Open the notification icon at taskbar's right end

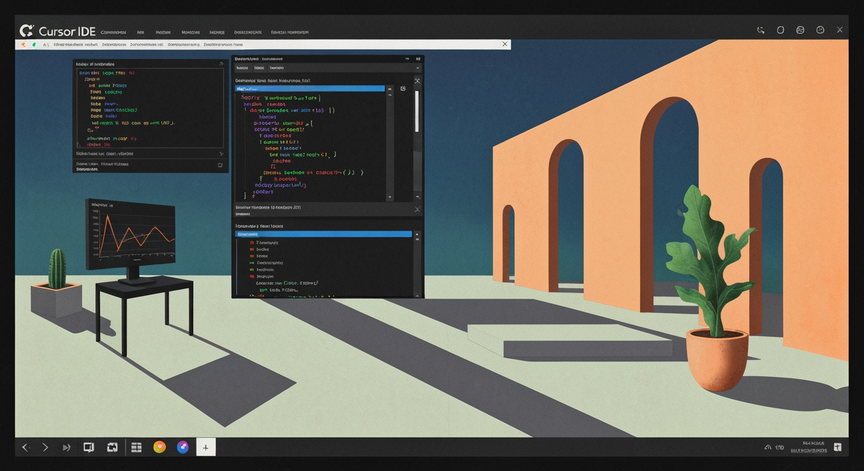click(x=838, y=447)
